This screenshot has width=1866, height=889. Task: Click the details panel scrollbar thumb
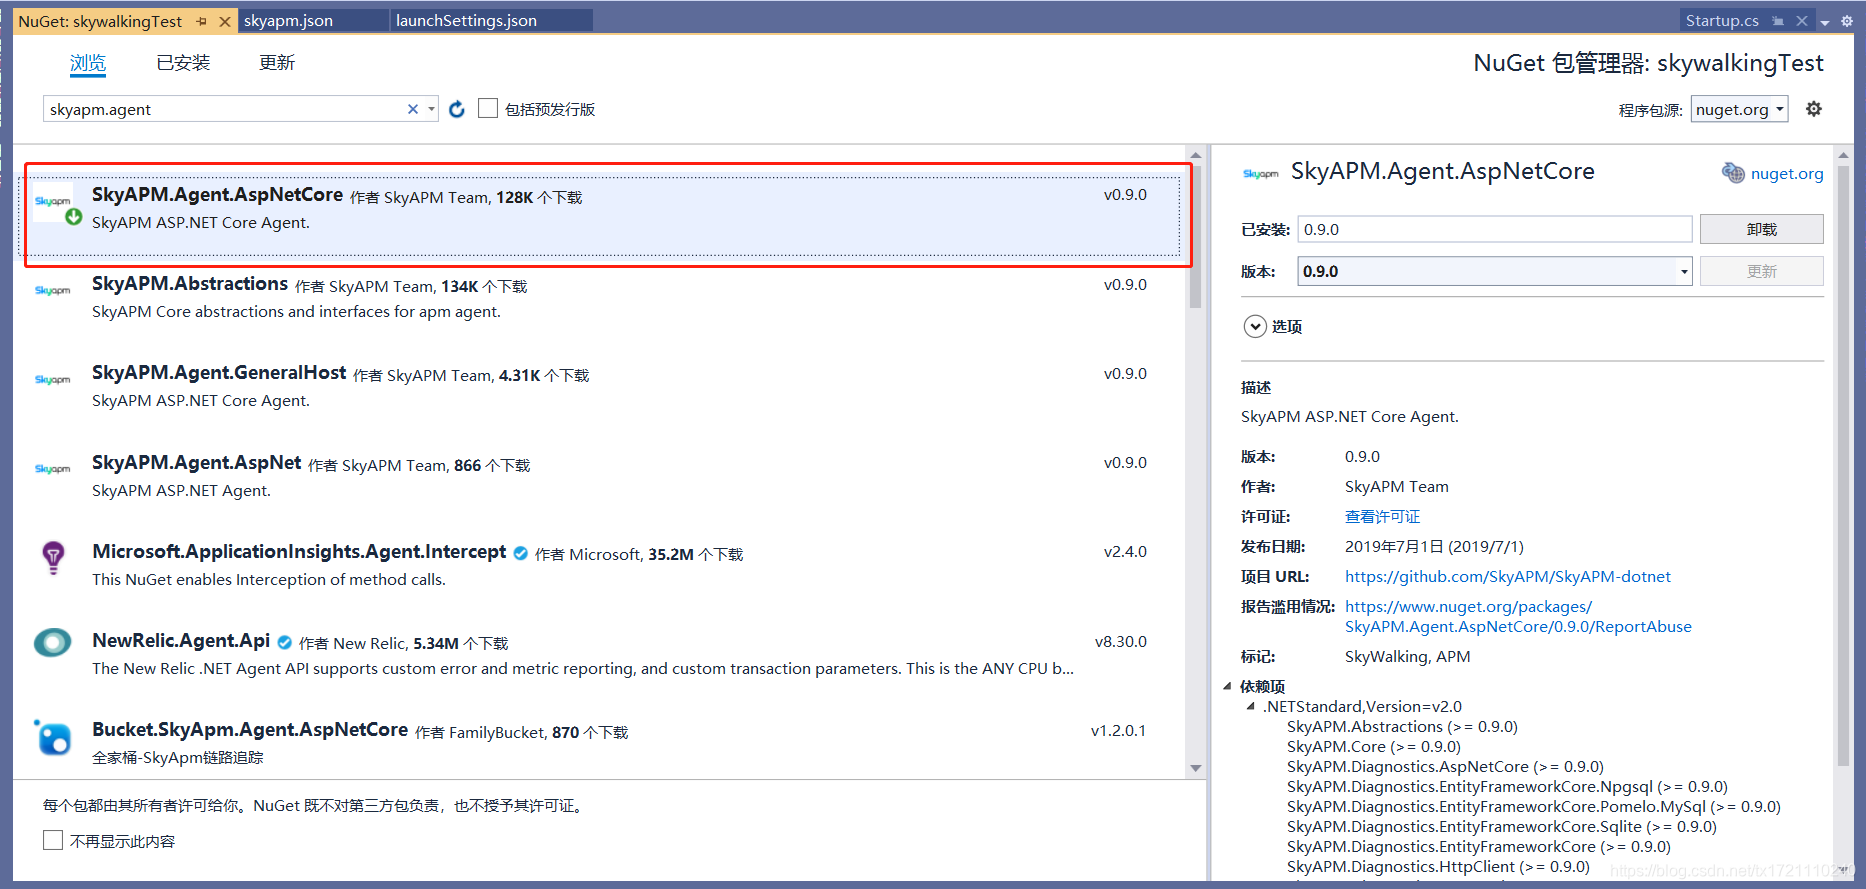[x=1843, y=465]
